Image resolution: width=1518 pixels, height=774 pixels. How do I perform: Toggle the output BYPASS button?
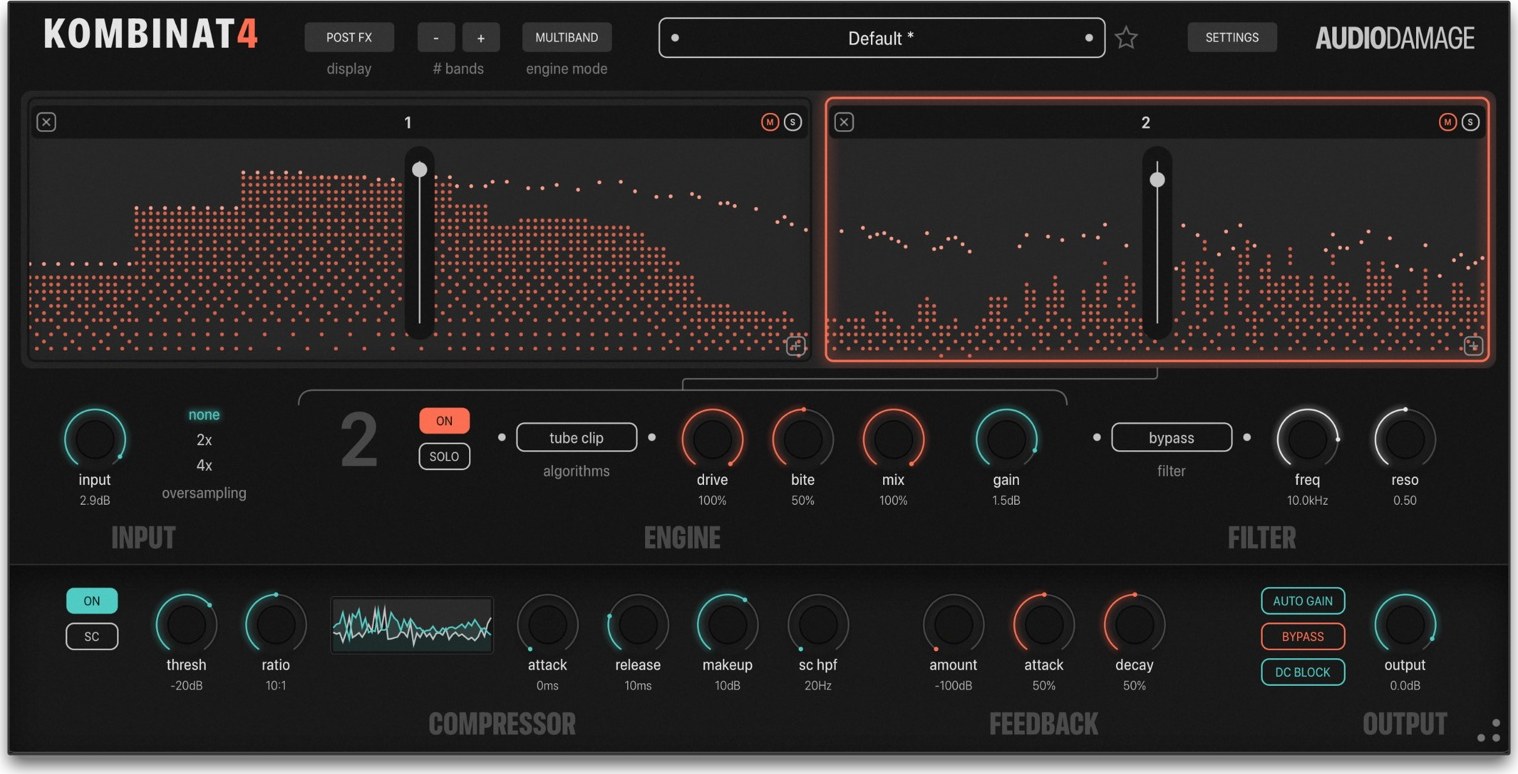click(1303, 636)
